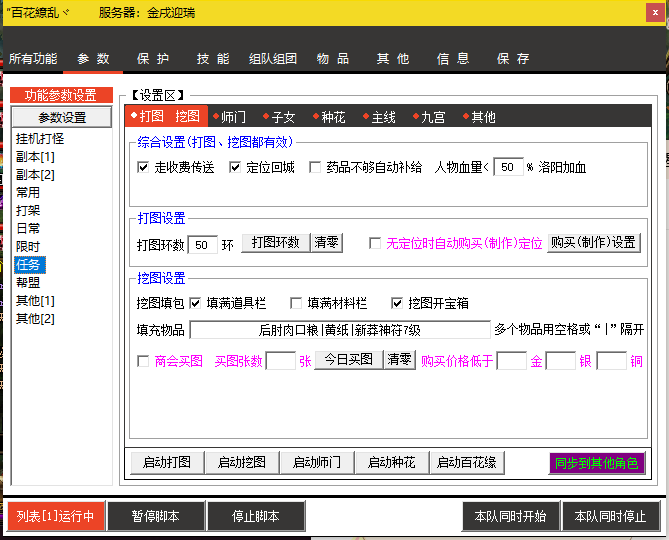Open 购买(制作)设置 button
669x540 pixels.
click(593, 243)
